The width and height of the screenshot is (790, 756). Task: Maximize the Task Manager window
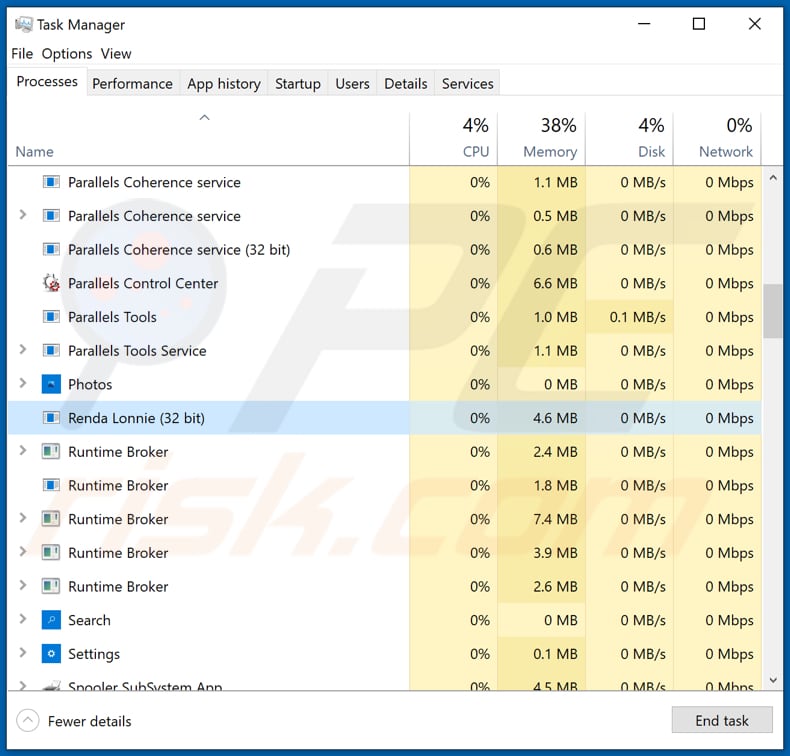[699, 24]
